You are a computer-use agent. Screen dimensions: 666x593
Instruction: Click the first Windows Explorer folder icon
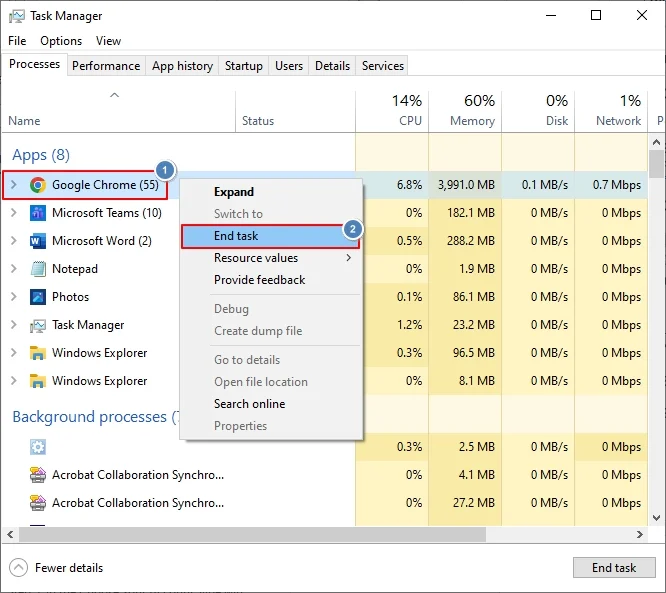pos(38,353)
